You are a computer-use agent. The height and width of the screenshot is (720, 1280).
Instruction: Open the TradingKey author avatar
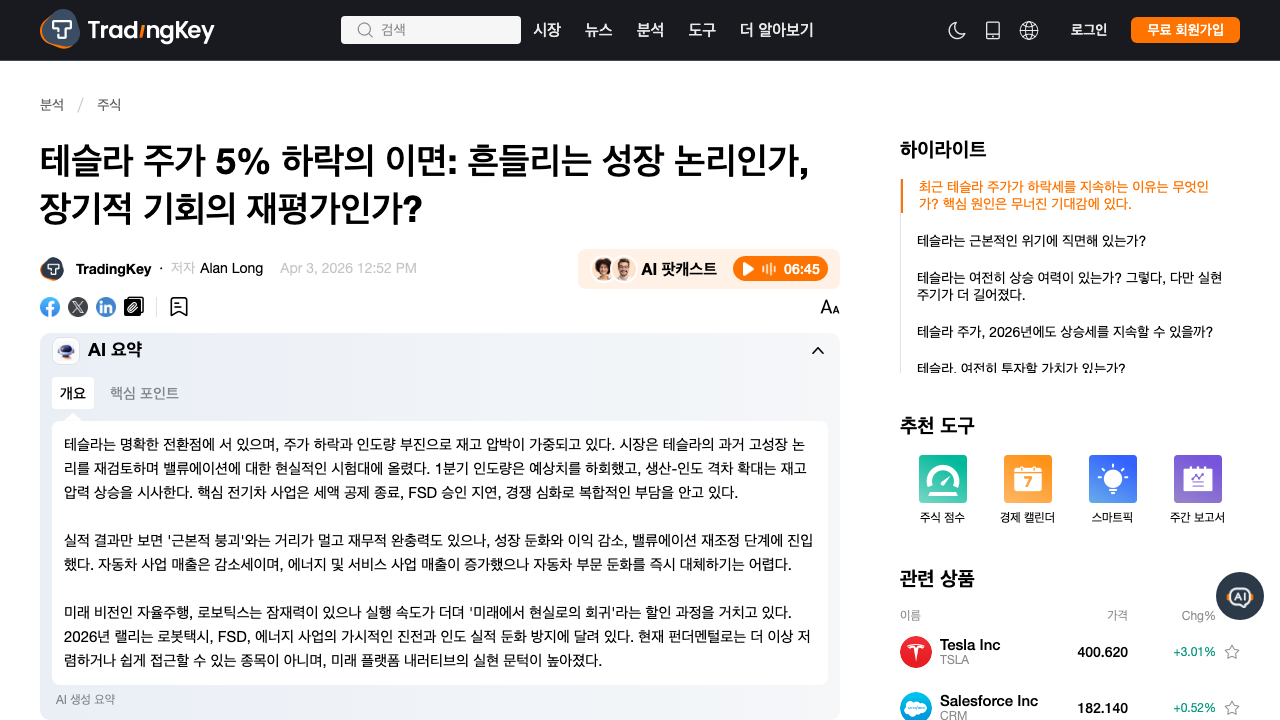(x=52, y=269)
